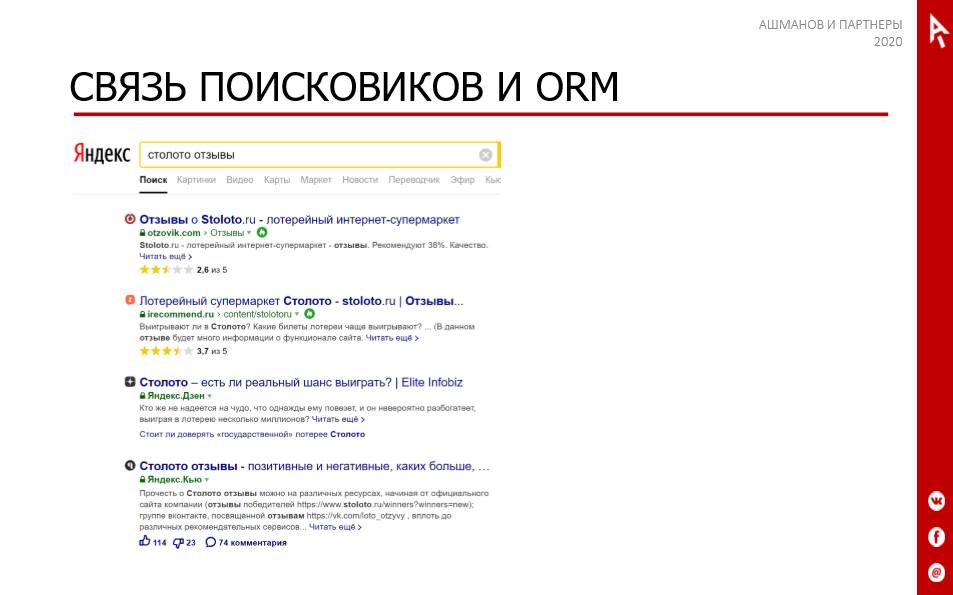Click Читать ещё under otzovik result
This screenshot has width=953, height=595.
[165, 256]
